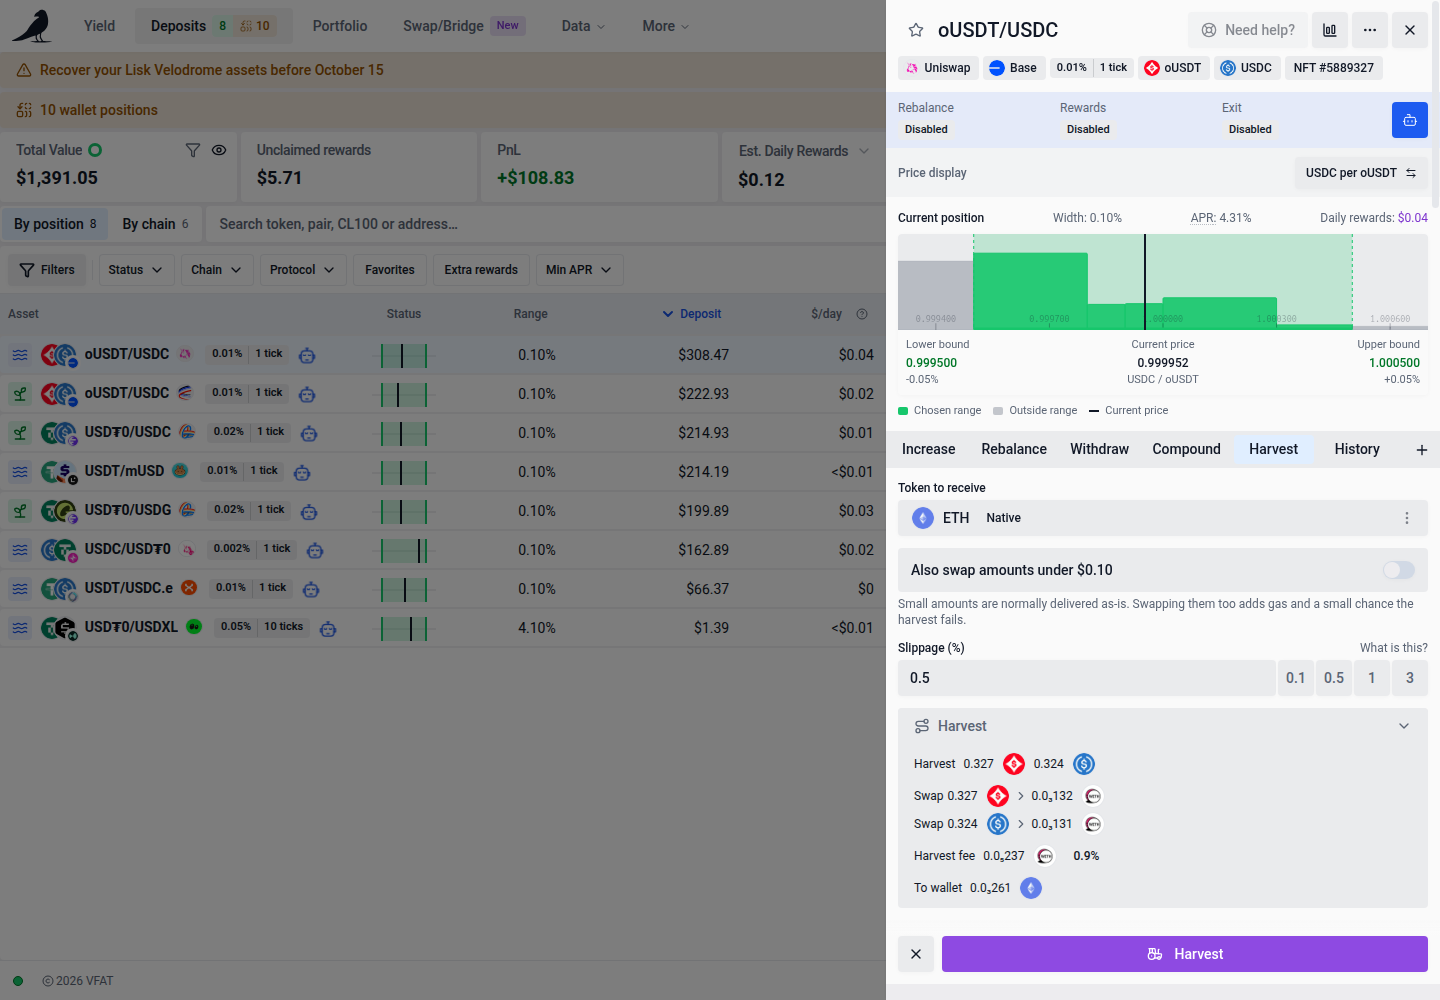Screen dimensions: 1440x1000
Task: Click the info icon beside $/day
Action: 862,314
